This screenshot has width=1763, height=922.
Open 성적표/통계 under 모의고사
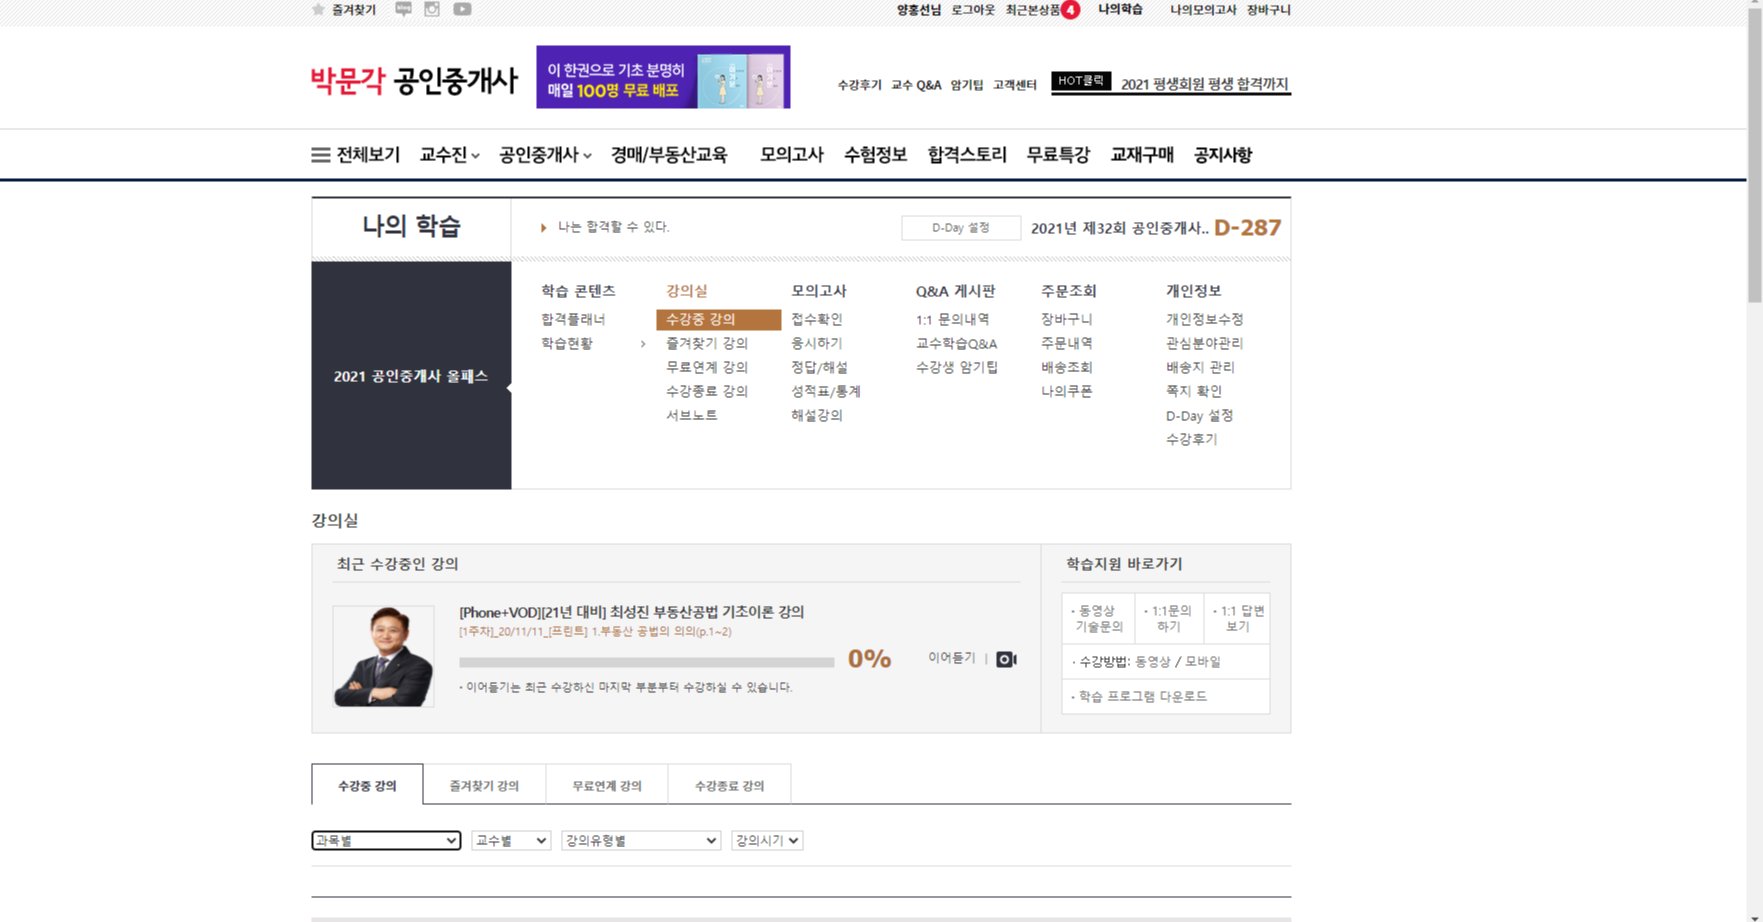pyautogui.click(x=826, y=391)
